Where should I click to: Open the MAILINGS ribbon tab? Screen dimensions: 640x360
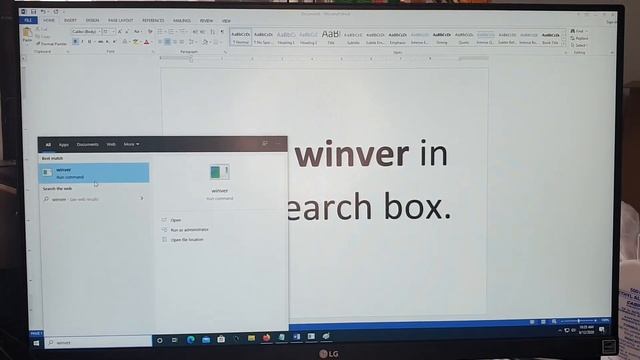tap(182, 20)
